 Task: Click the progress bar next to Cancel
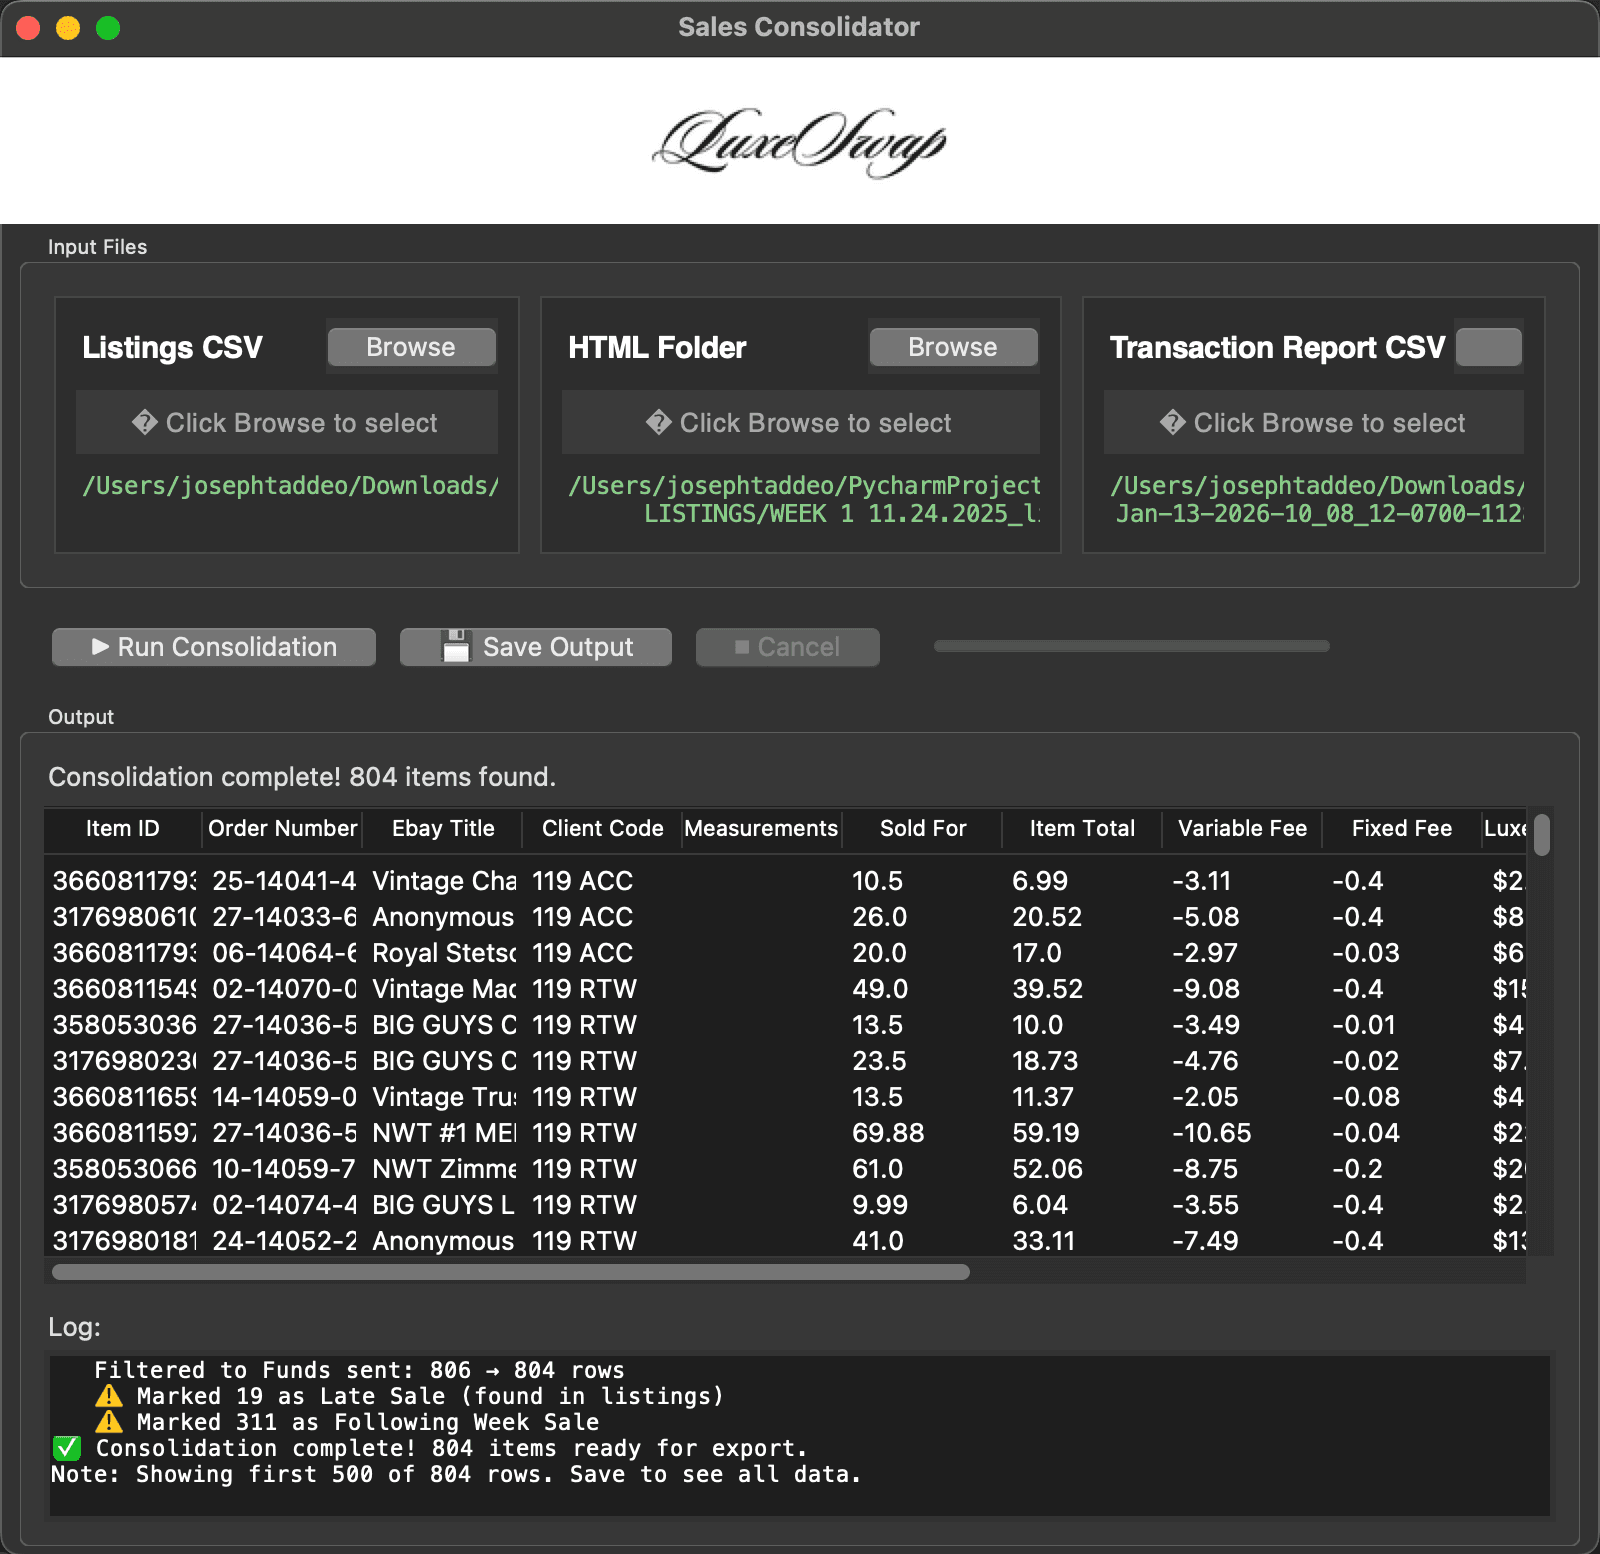point(1130,647)
